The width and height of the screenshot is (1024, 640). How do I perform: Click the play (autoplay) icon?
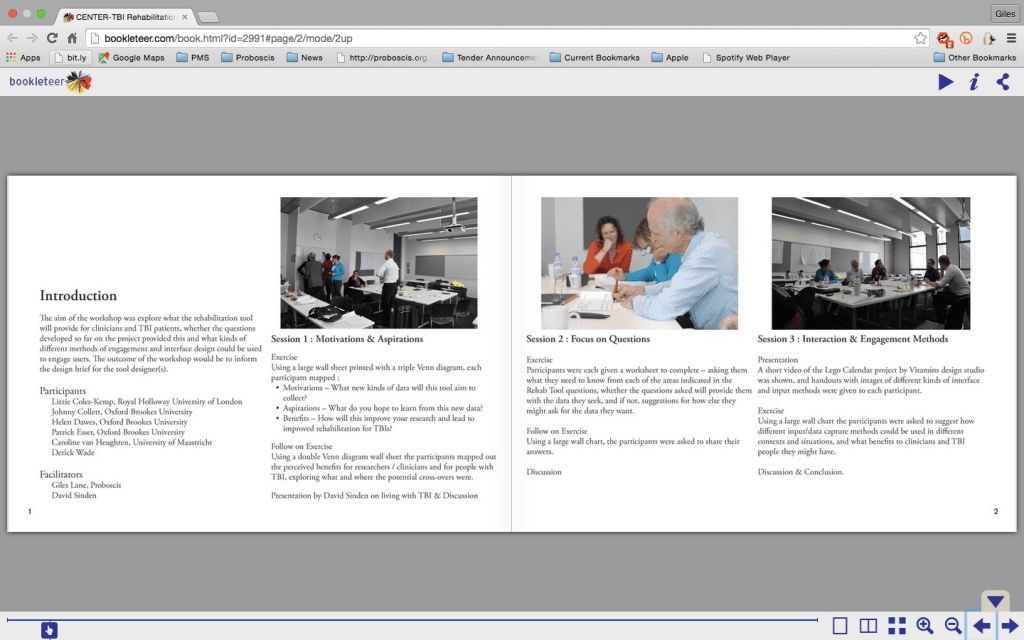(945, 83)
